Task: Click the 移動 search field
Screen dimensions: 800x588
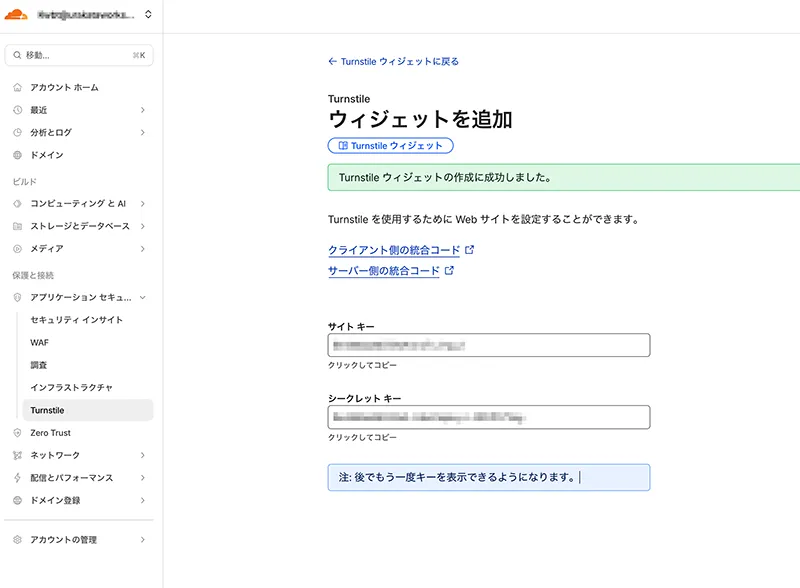Action: (x=80, y=55)
